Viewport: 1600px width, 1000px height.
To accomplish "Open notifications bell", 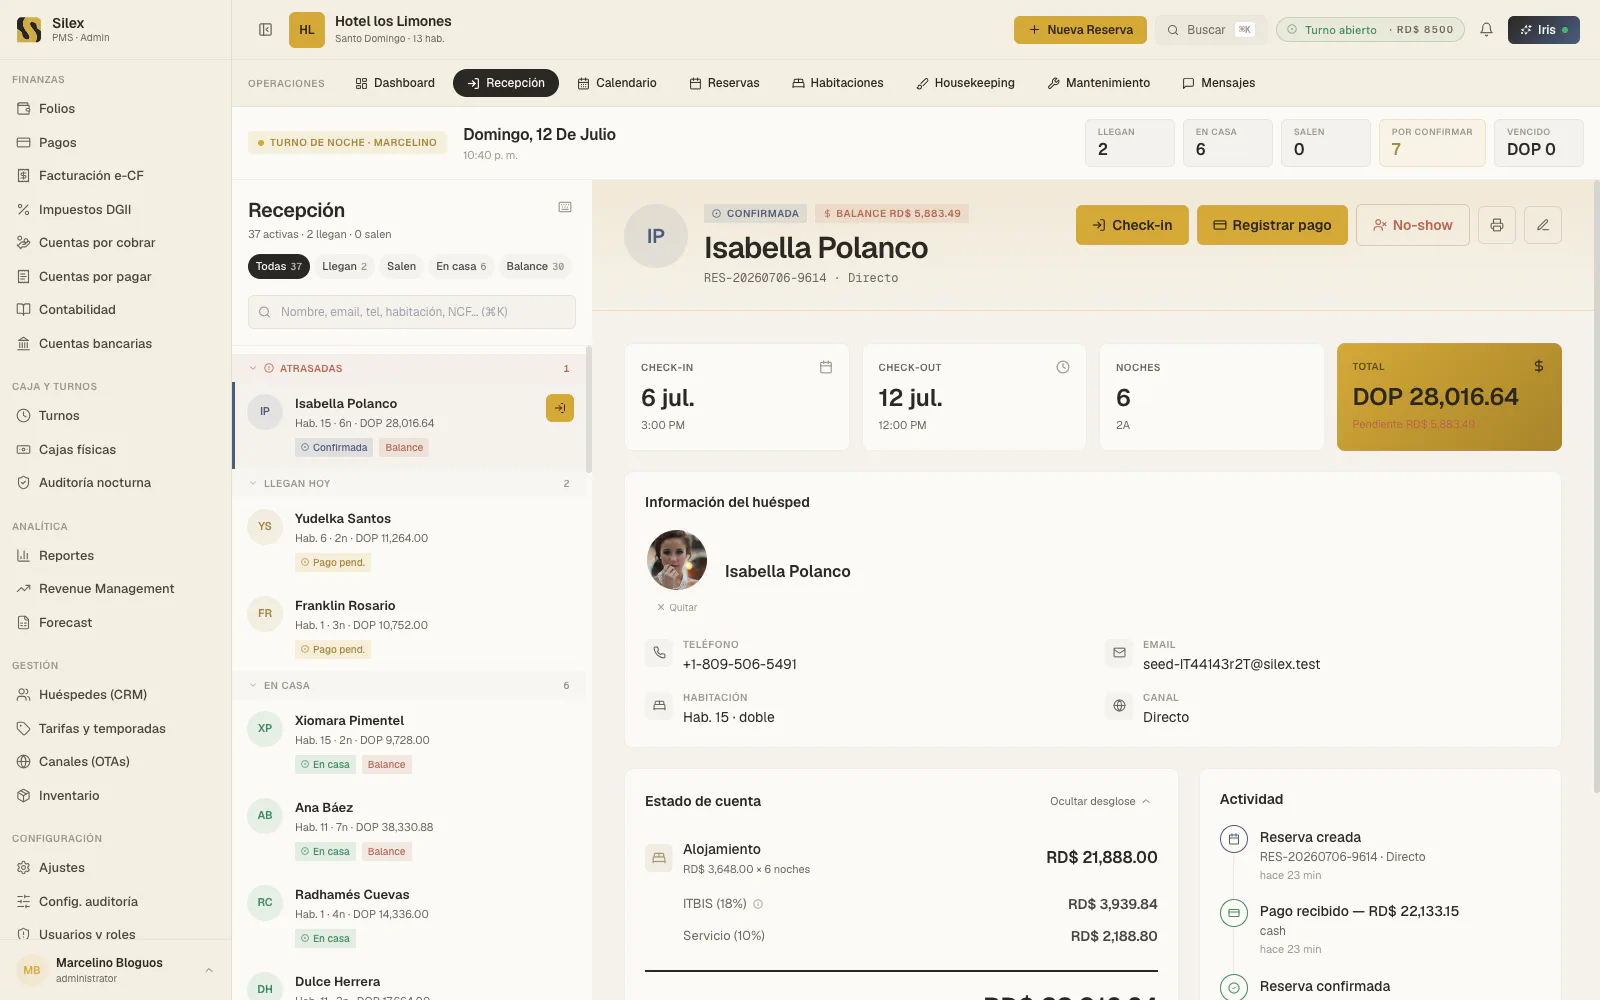I will [1486, 30].
